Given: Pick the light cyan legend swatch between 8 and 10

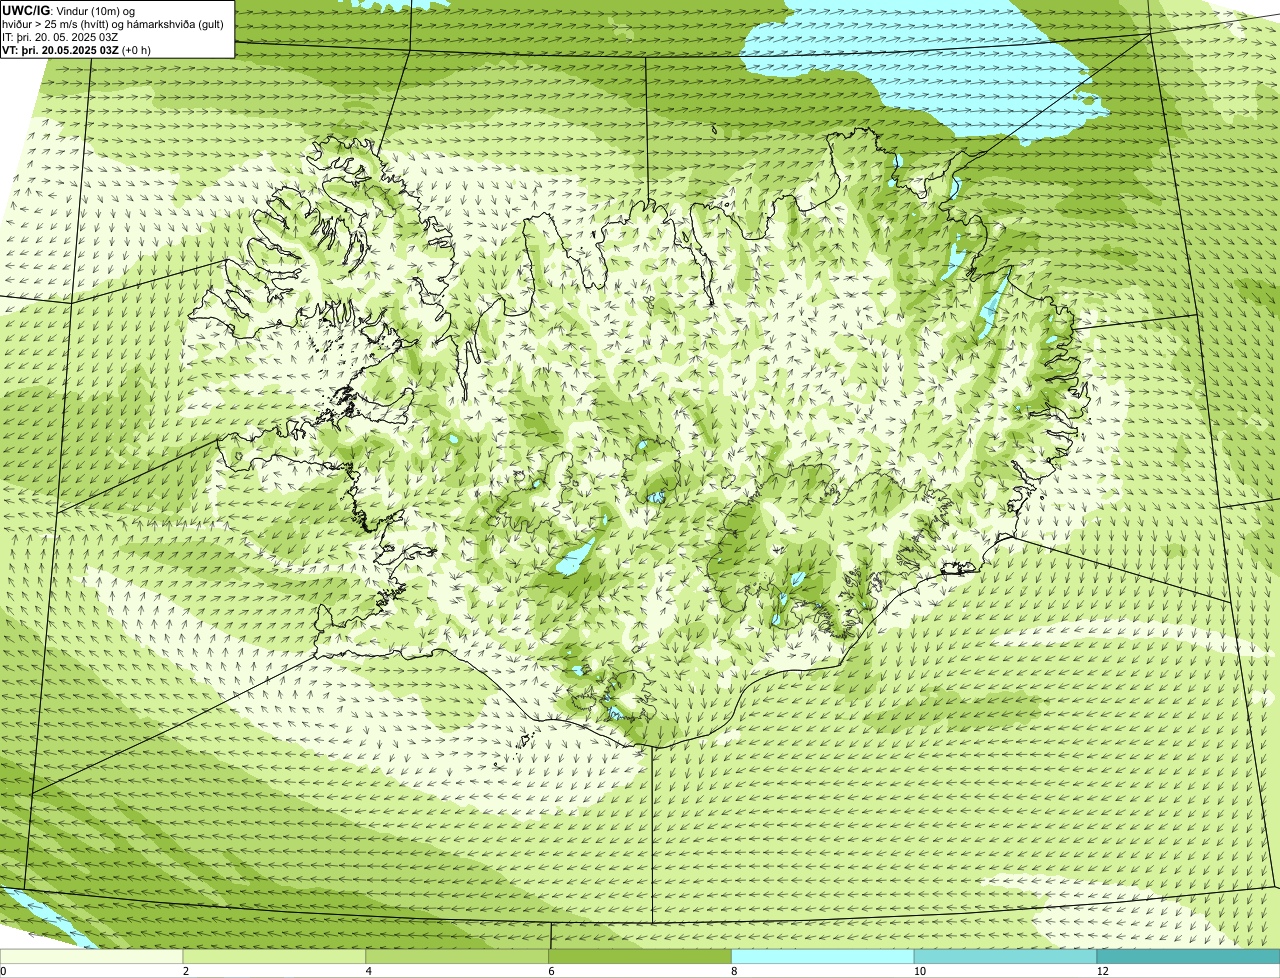Looking at the screenshot, I should [x=823, y=956].
